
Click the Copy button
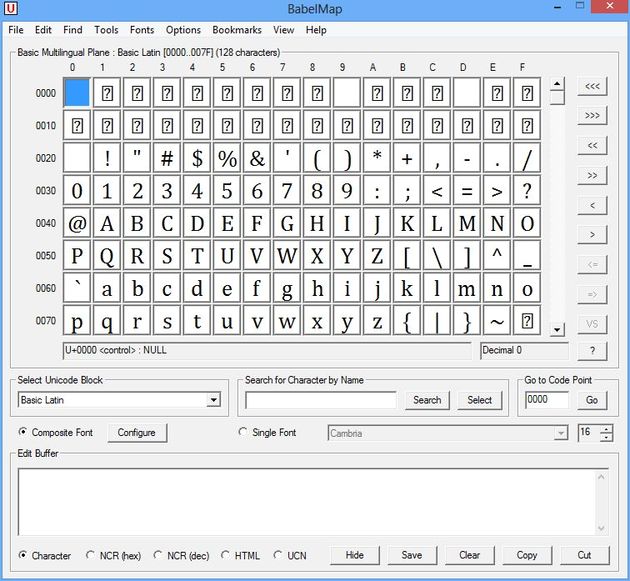pos(527,555)
